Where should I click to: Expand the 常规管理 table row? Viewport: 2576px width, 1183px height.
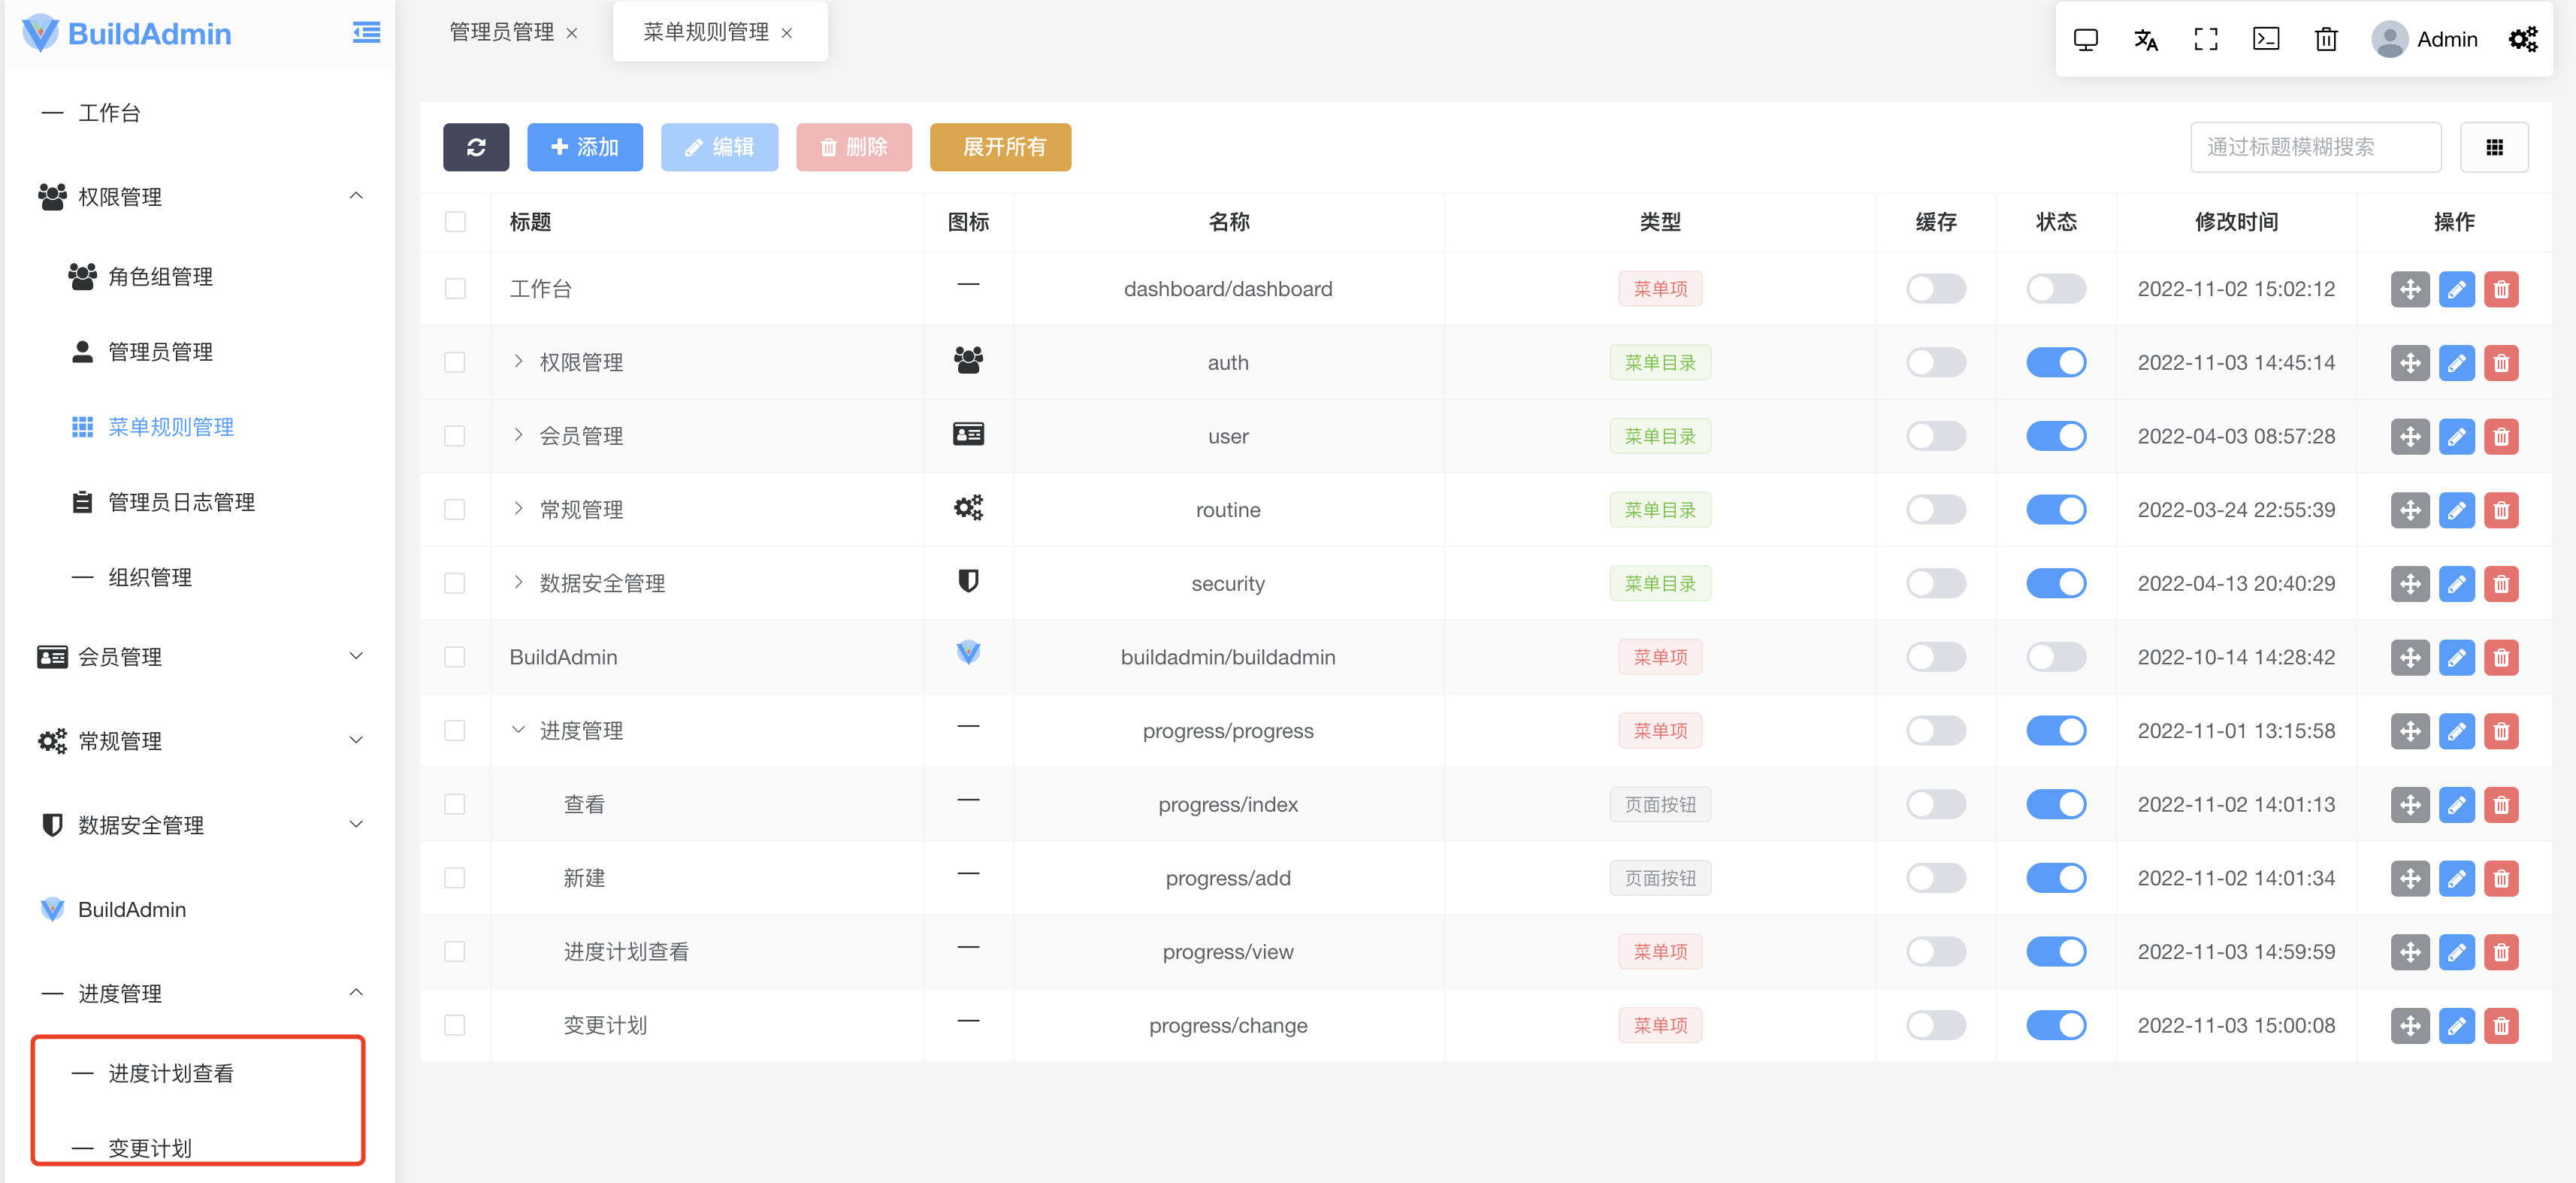pyautogui.click(x=518, y=509)
